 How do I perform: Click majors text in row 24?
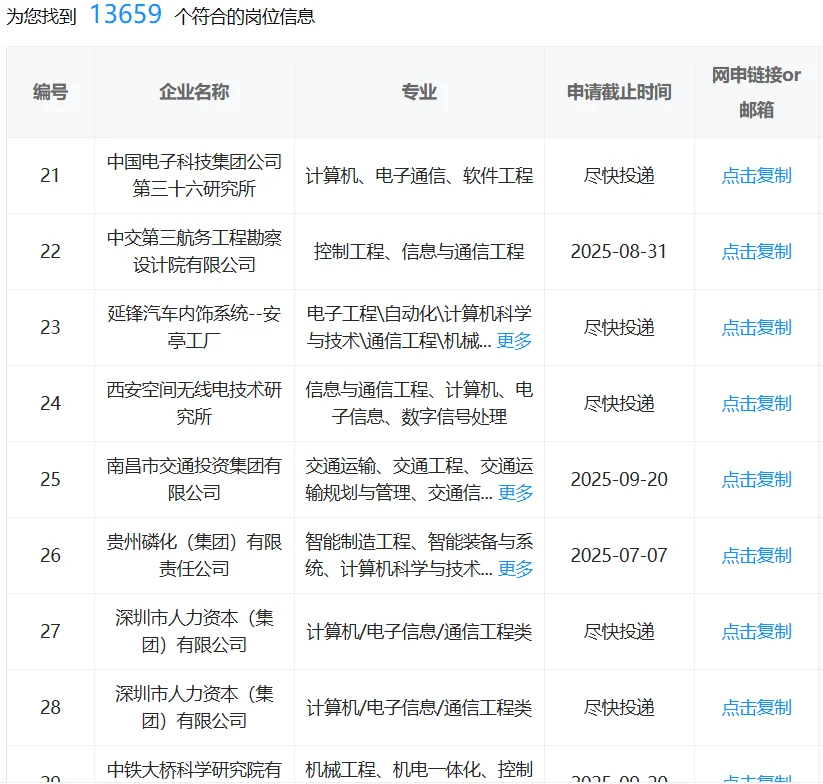[419, 404]
